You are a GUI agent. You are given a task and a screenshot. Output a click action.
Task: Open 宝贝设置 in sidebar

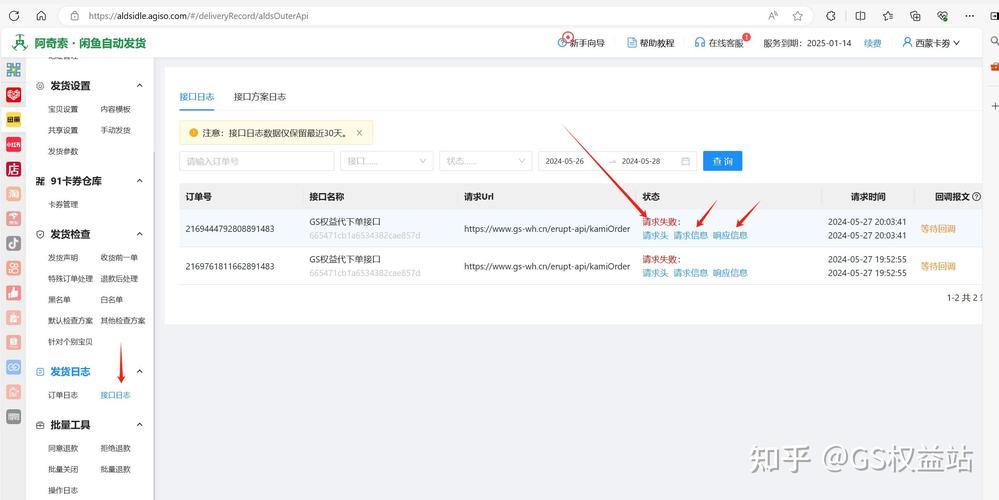click(x=63, y=109)
